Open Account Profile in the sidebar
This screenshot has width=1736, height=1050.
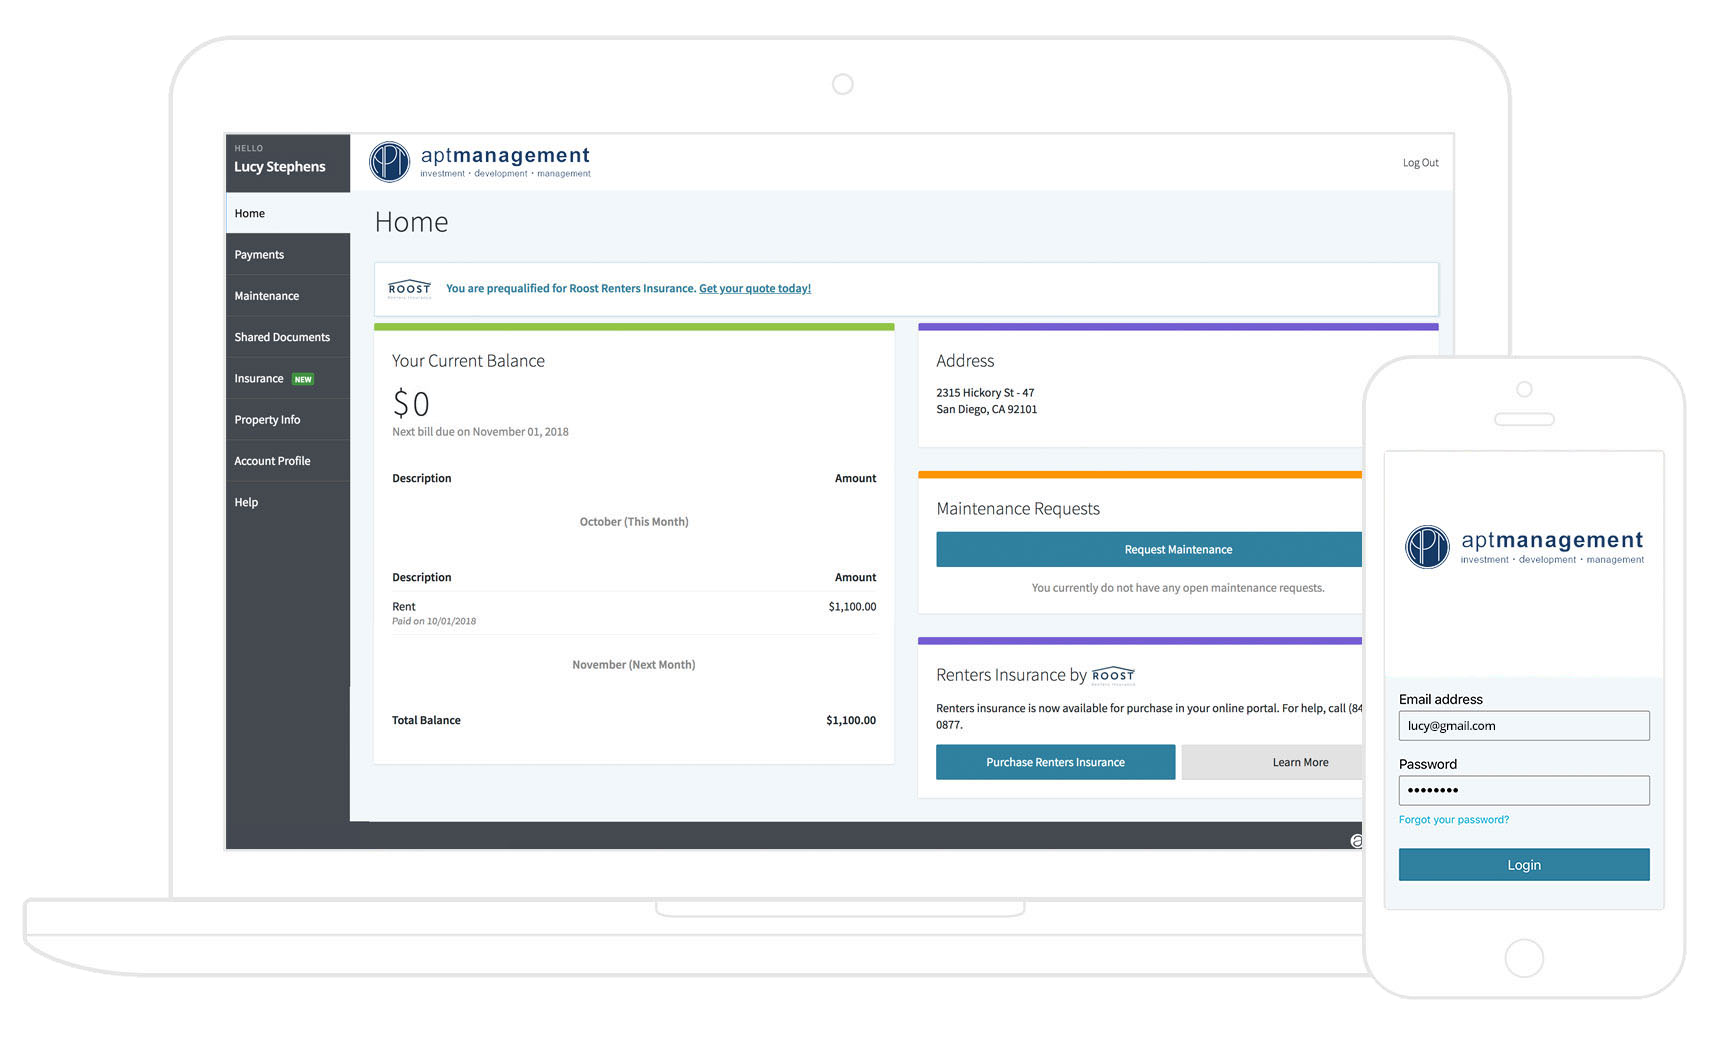272,461
